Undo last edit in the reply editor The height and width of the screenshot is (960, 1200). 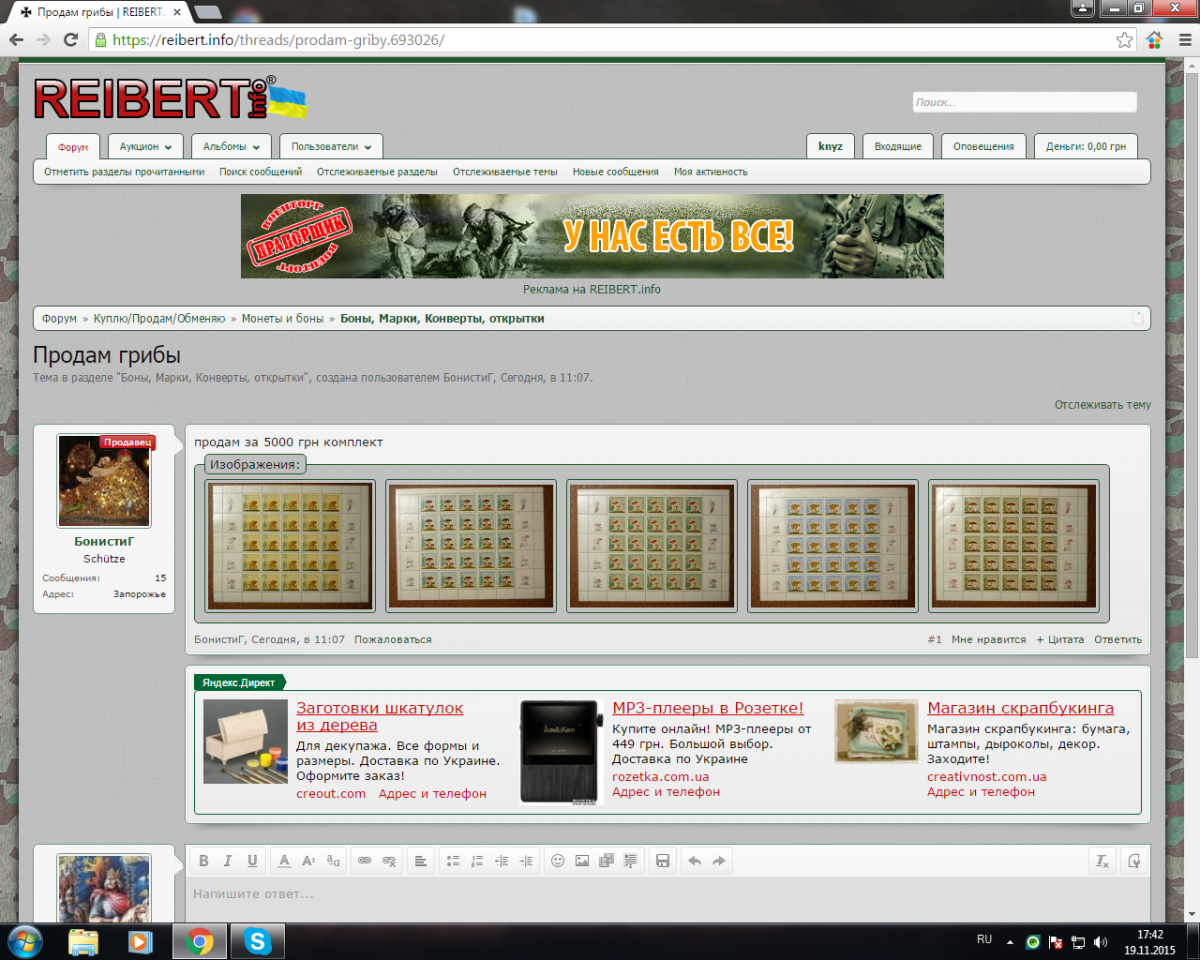pos(695,861)
